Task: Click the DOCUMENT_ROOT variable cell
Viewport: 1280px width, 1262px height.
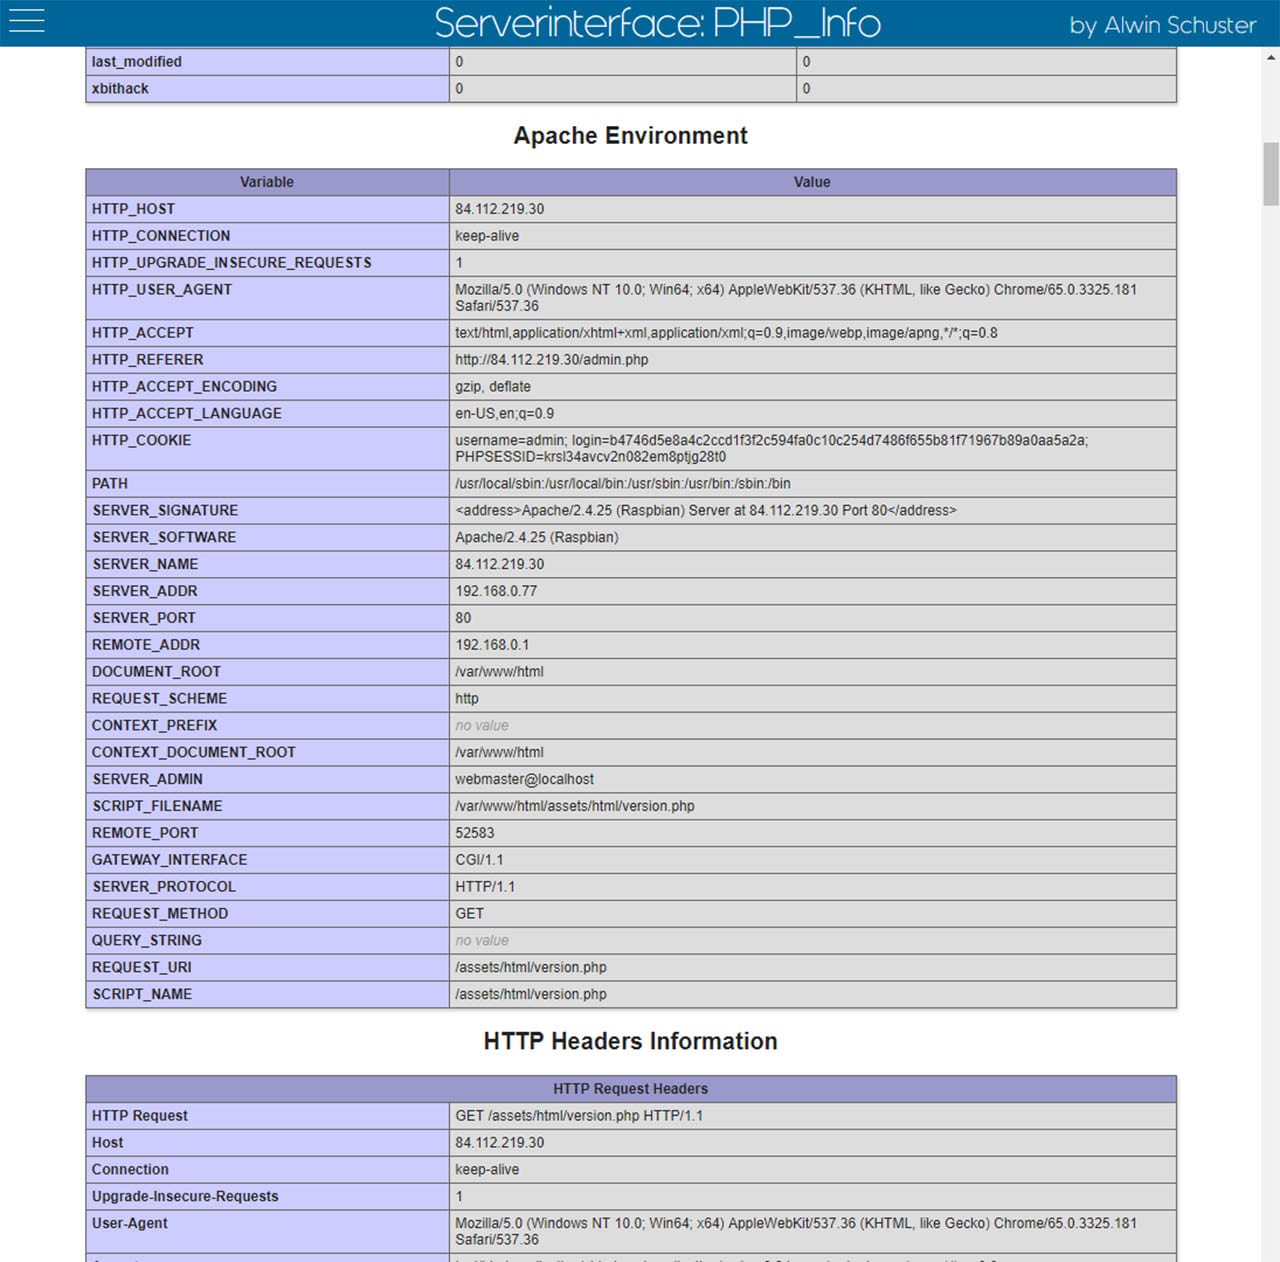Action: click(267, 672)
